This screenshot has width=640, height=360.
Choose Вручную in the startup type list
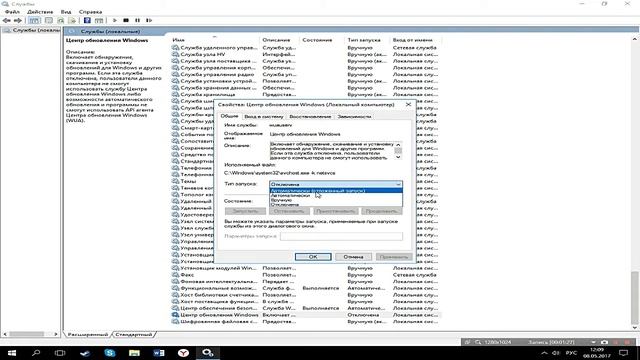click(336, 200)
